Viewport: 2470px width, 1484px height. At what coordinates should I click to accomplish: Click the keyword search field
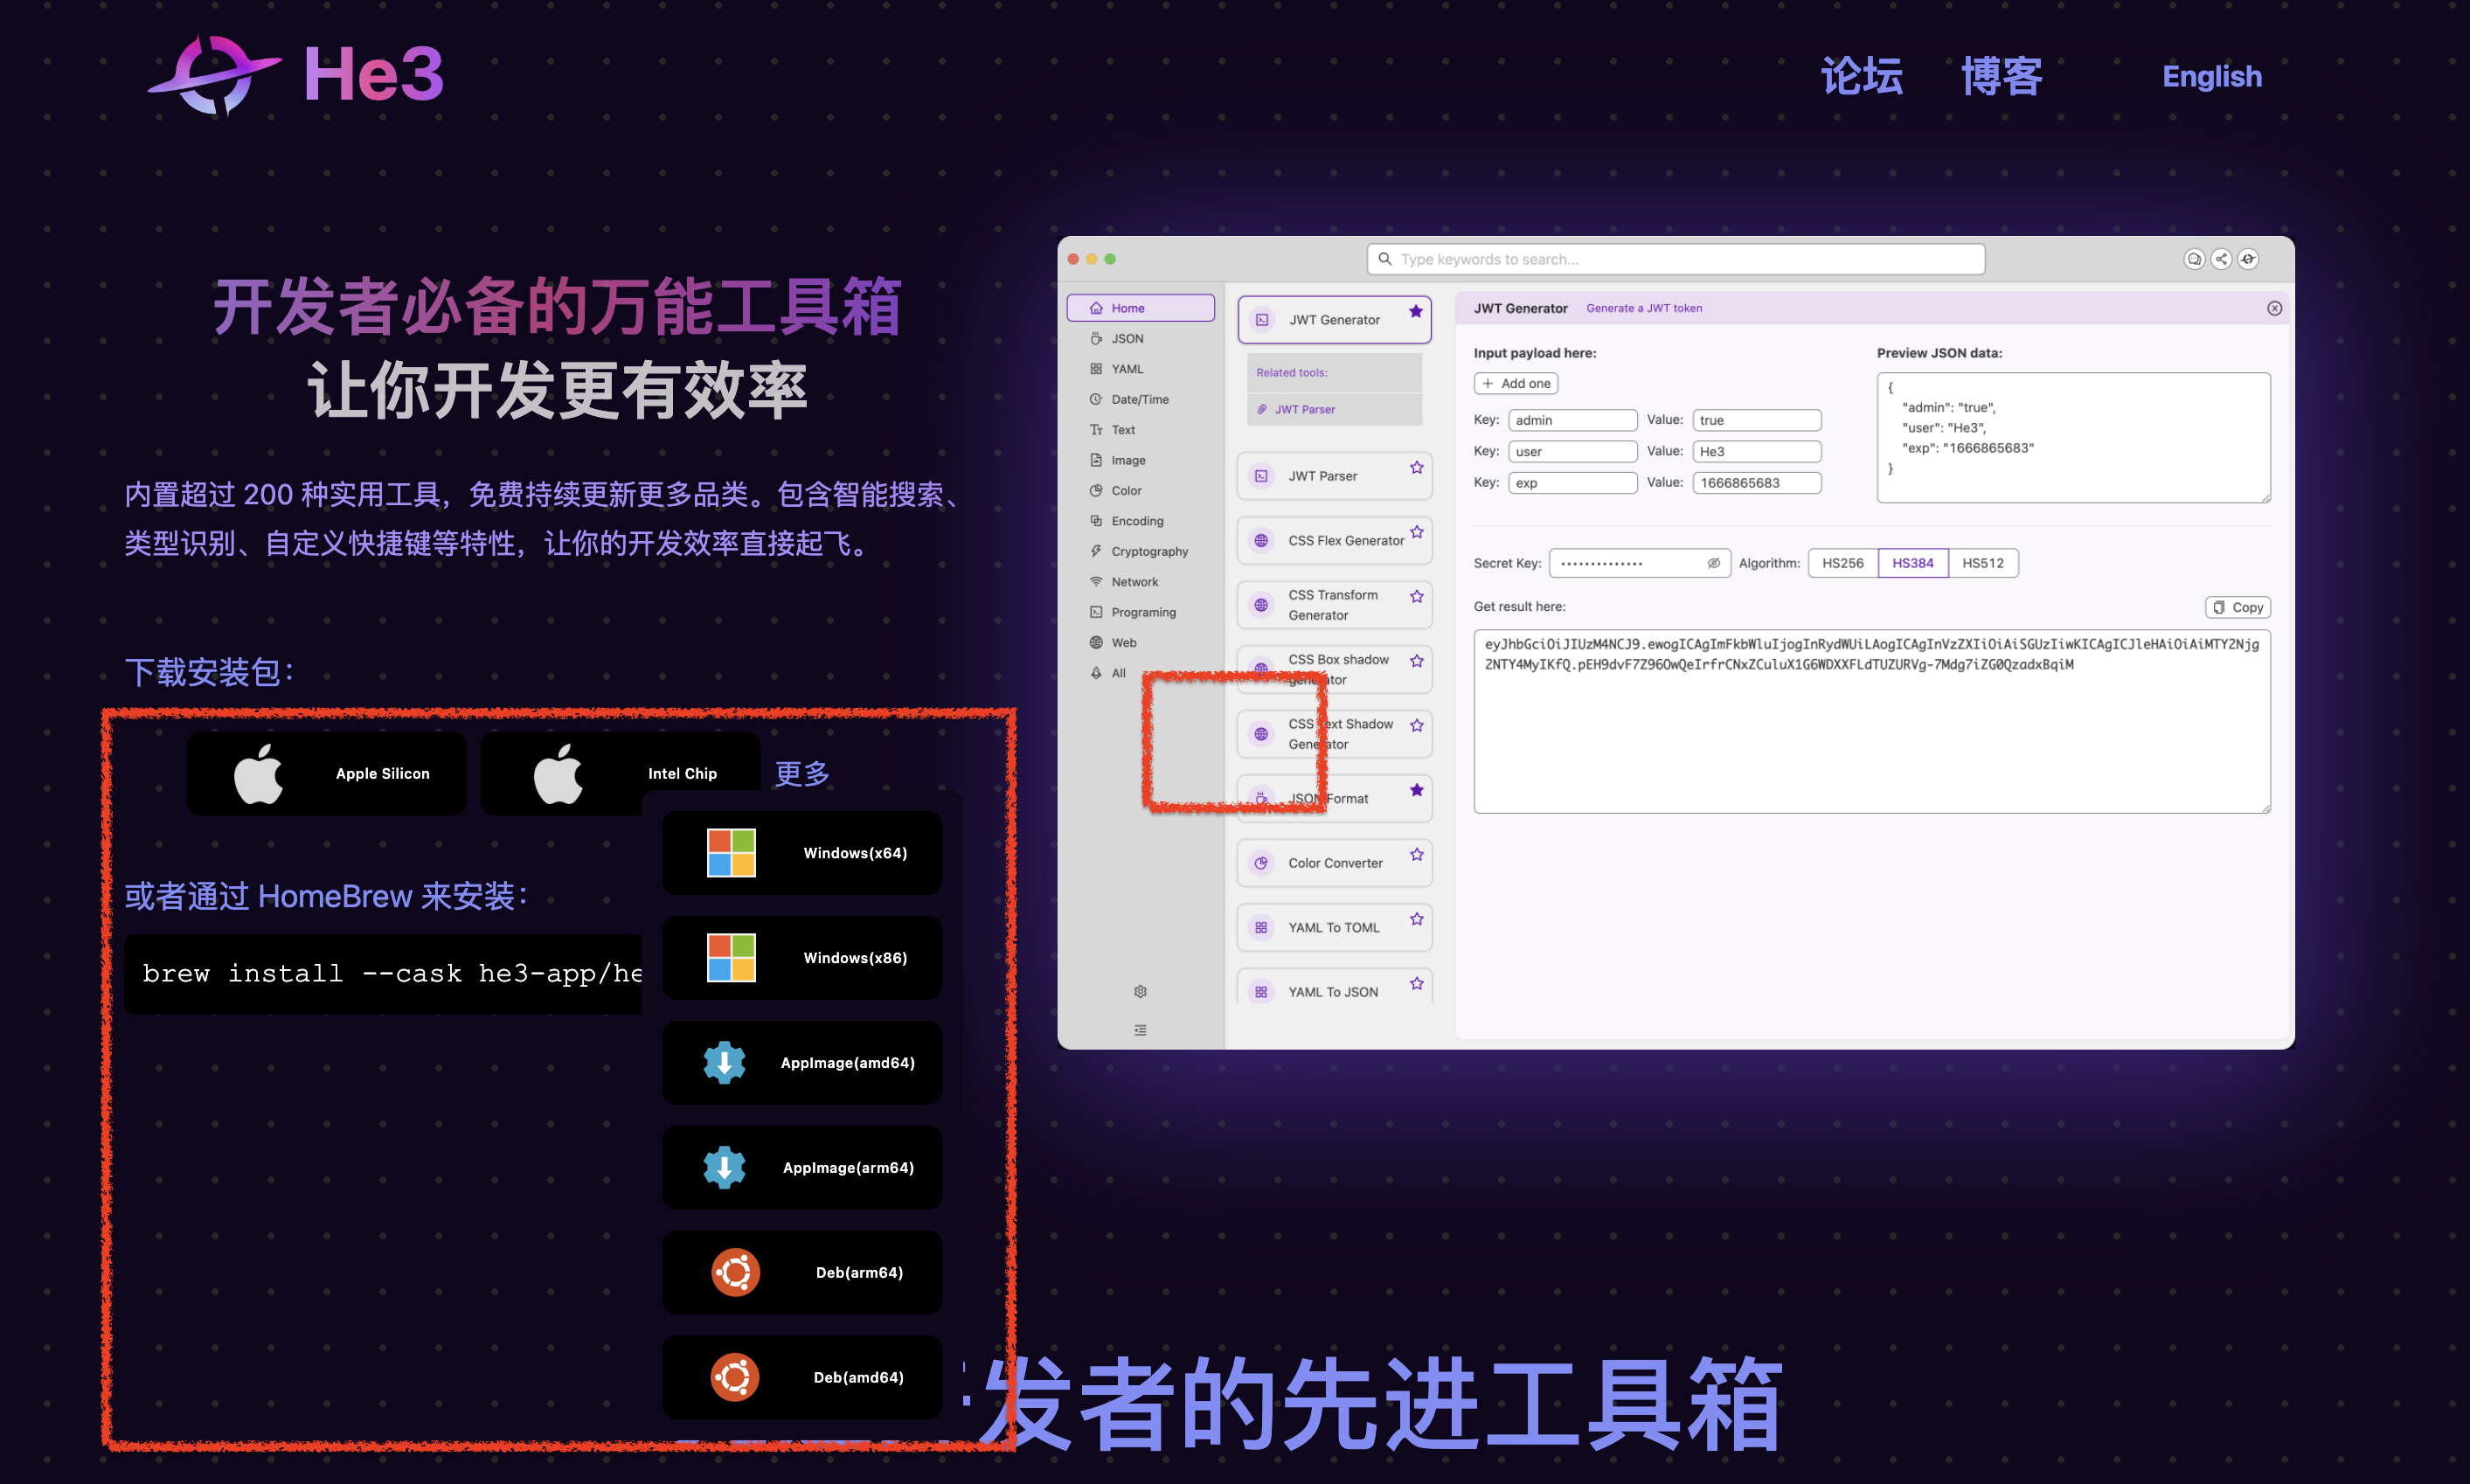click(x=1676, y=258)
